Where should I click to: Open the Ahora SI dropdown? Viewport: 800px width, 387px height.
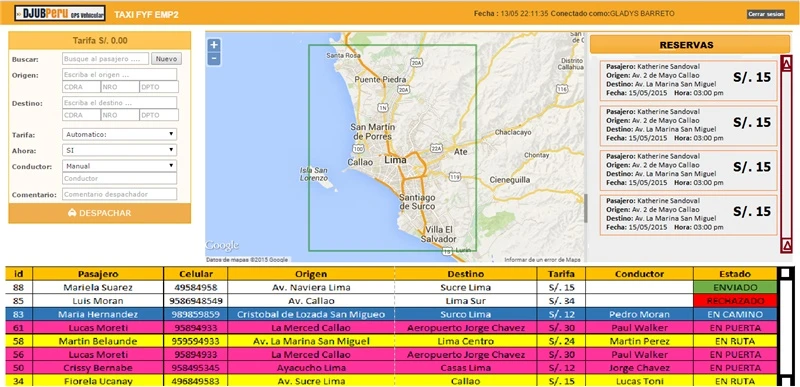[119, 150]
